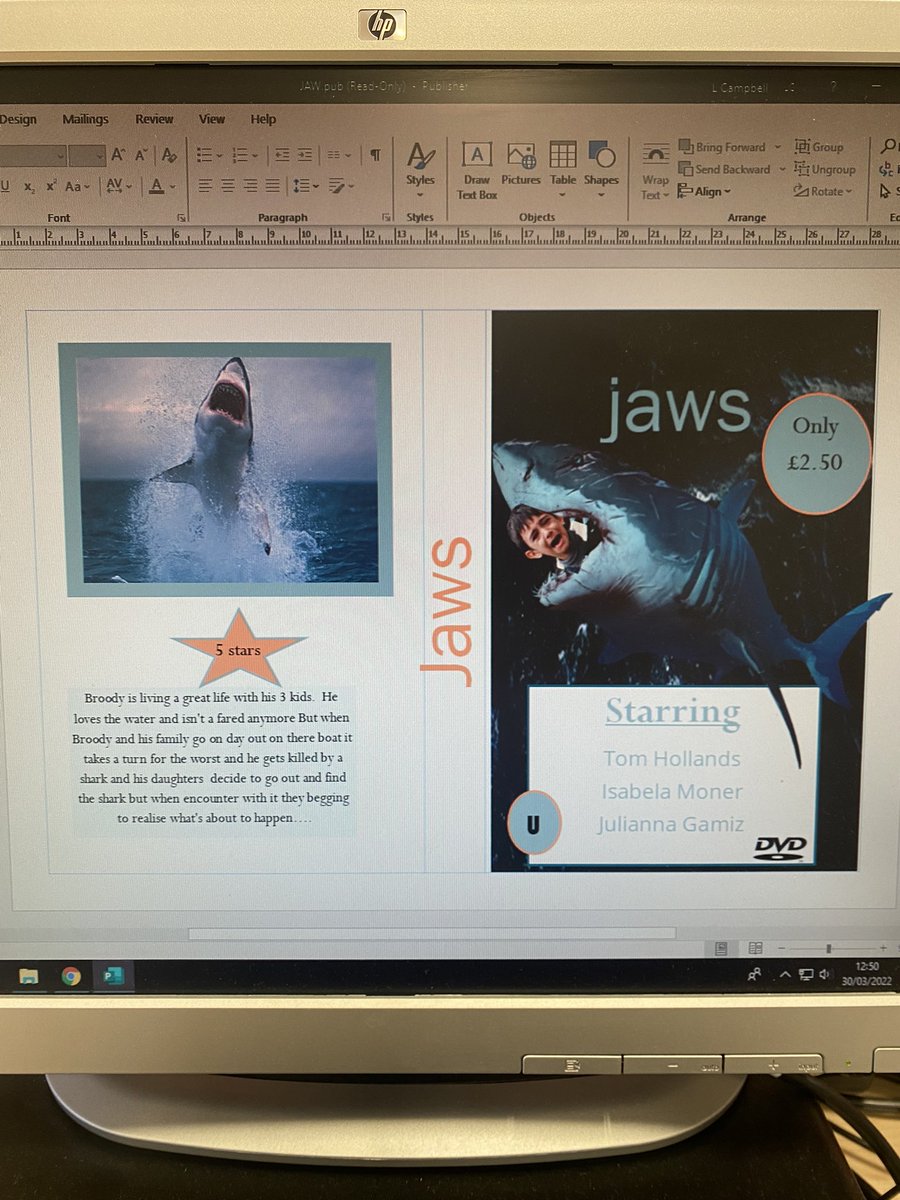Image resolution: width=900 pixels, height=1200 pixels.
Task: Click the Replace icon in Editing
Action: coord(886,169)
